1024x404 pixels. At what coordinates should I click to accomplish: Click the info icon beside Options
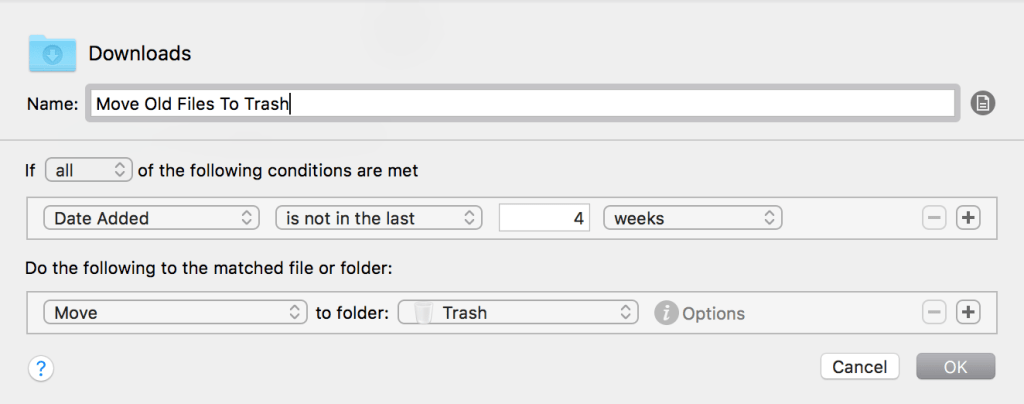(x=666, y=313)
